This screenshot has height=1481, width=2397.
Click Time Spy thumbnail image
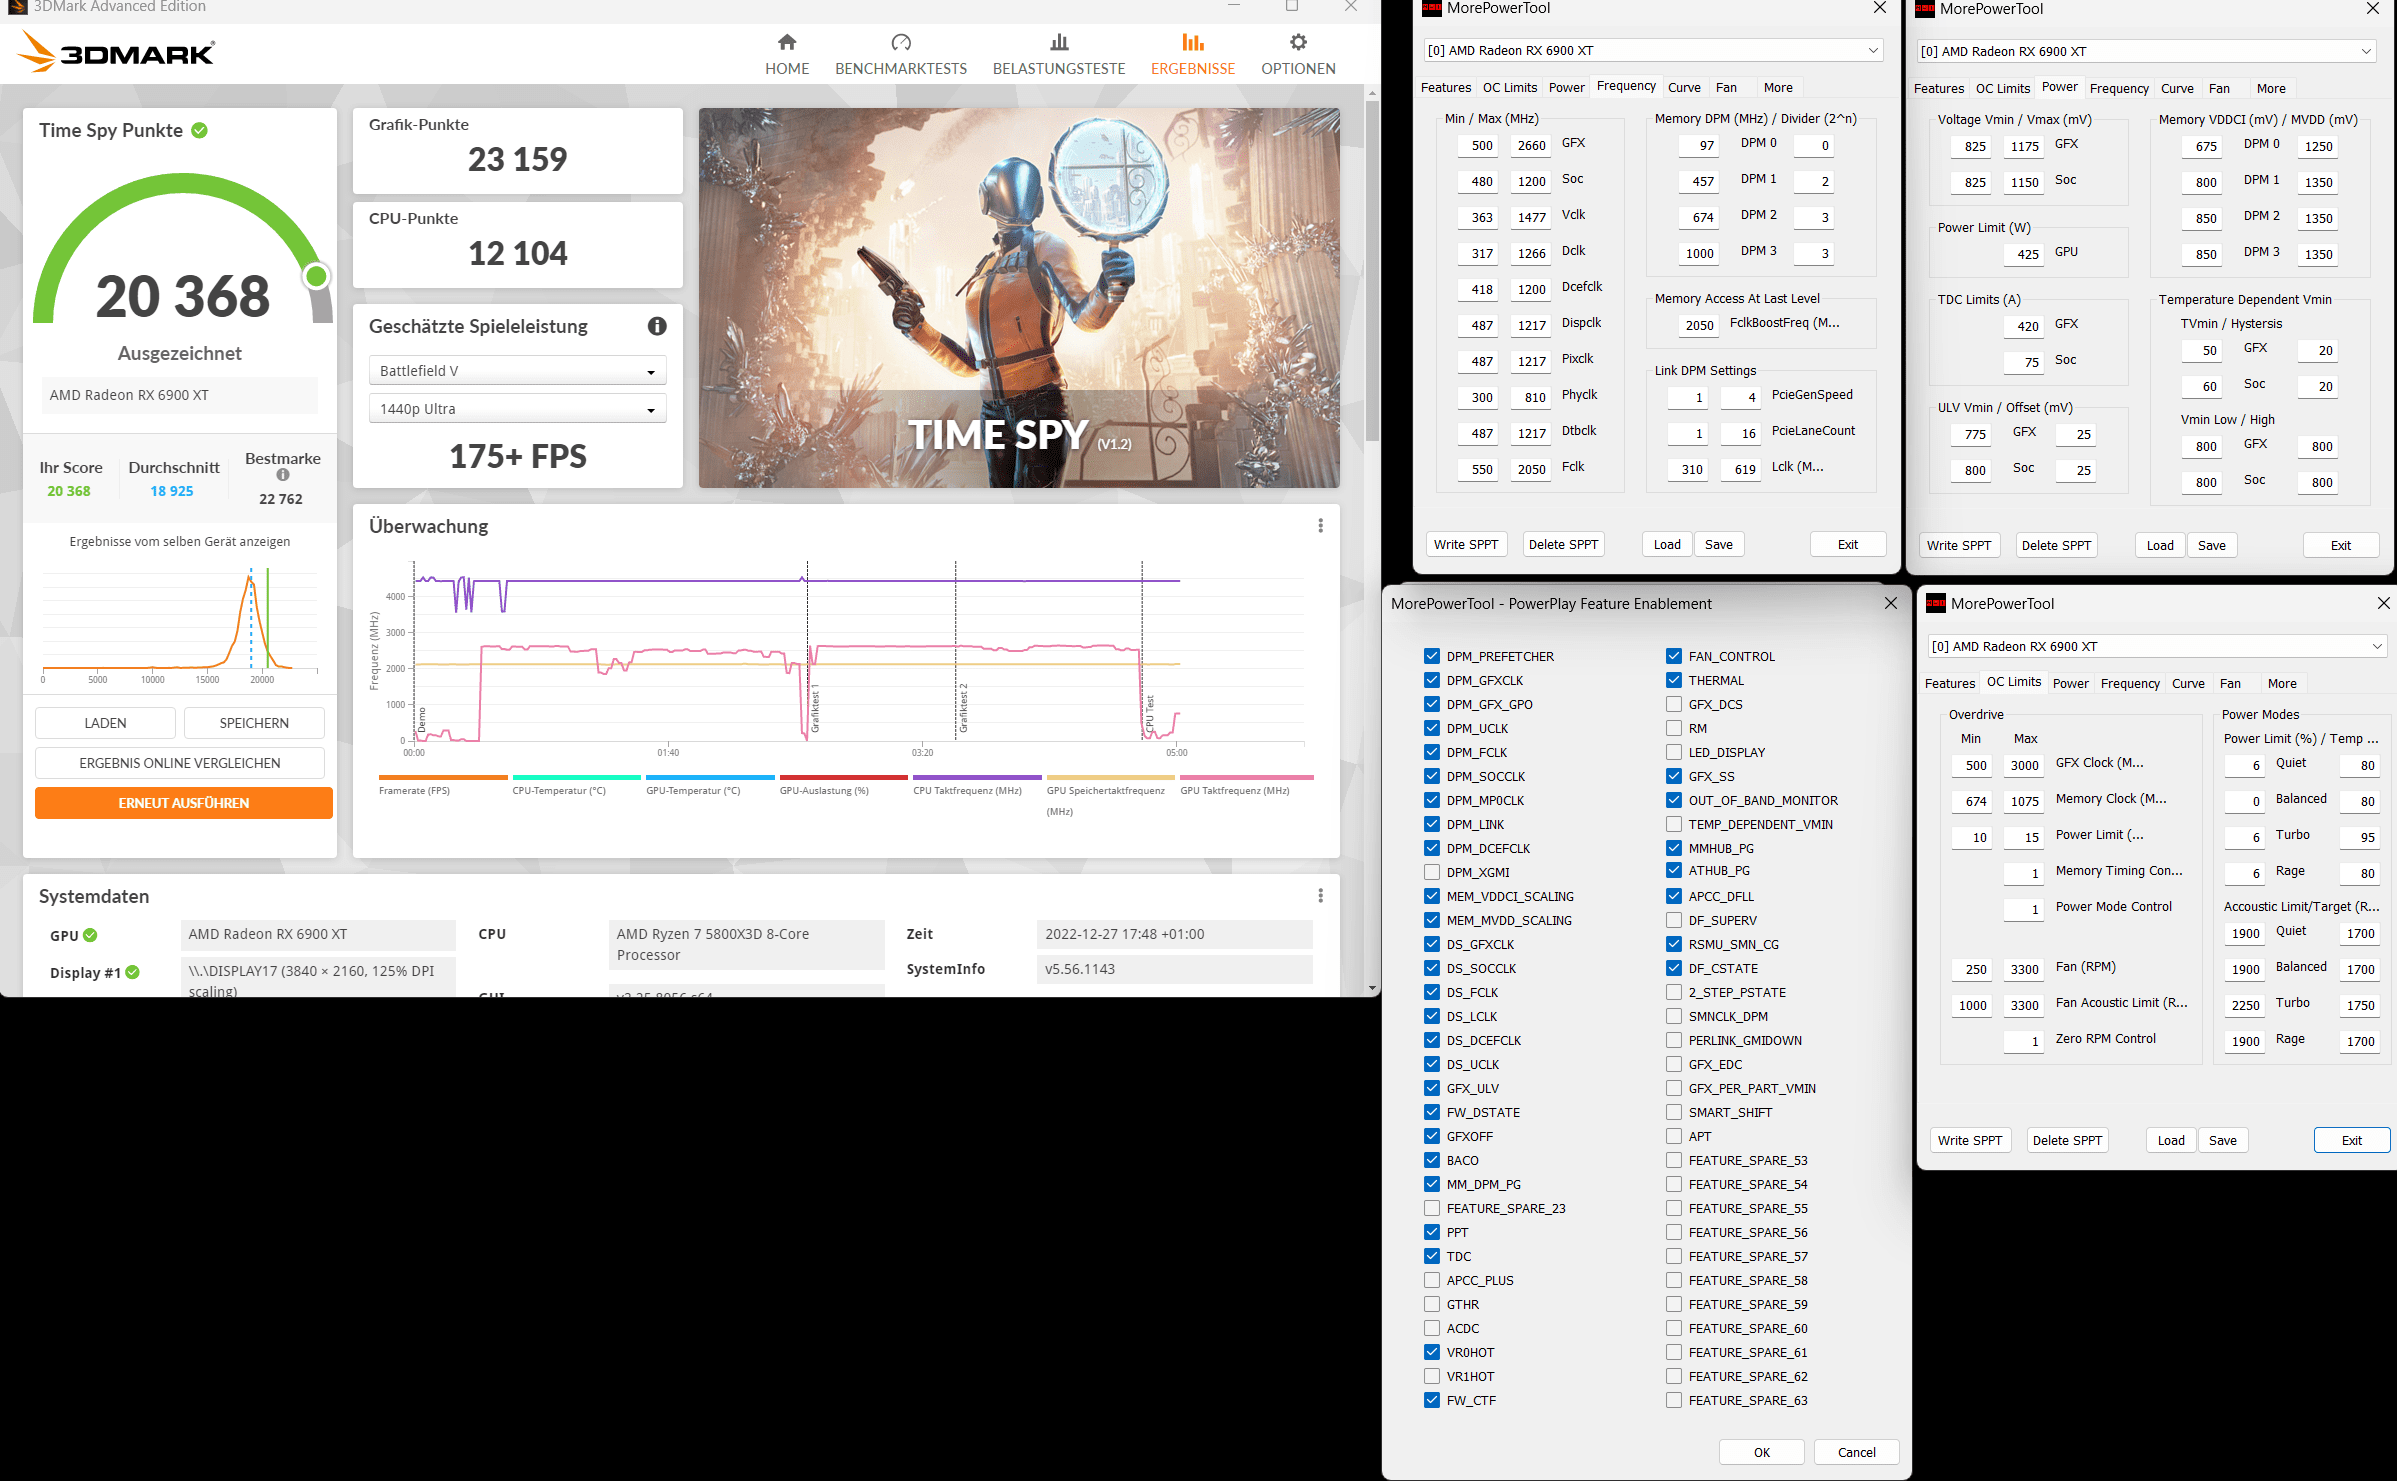(x=1019, y=298)
